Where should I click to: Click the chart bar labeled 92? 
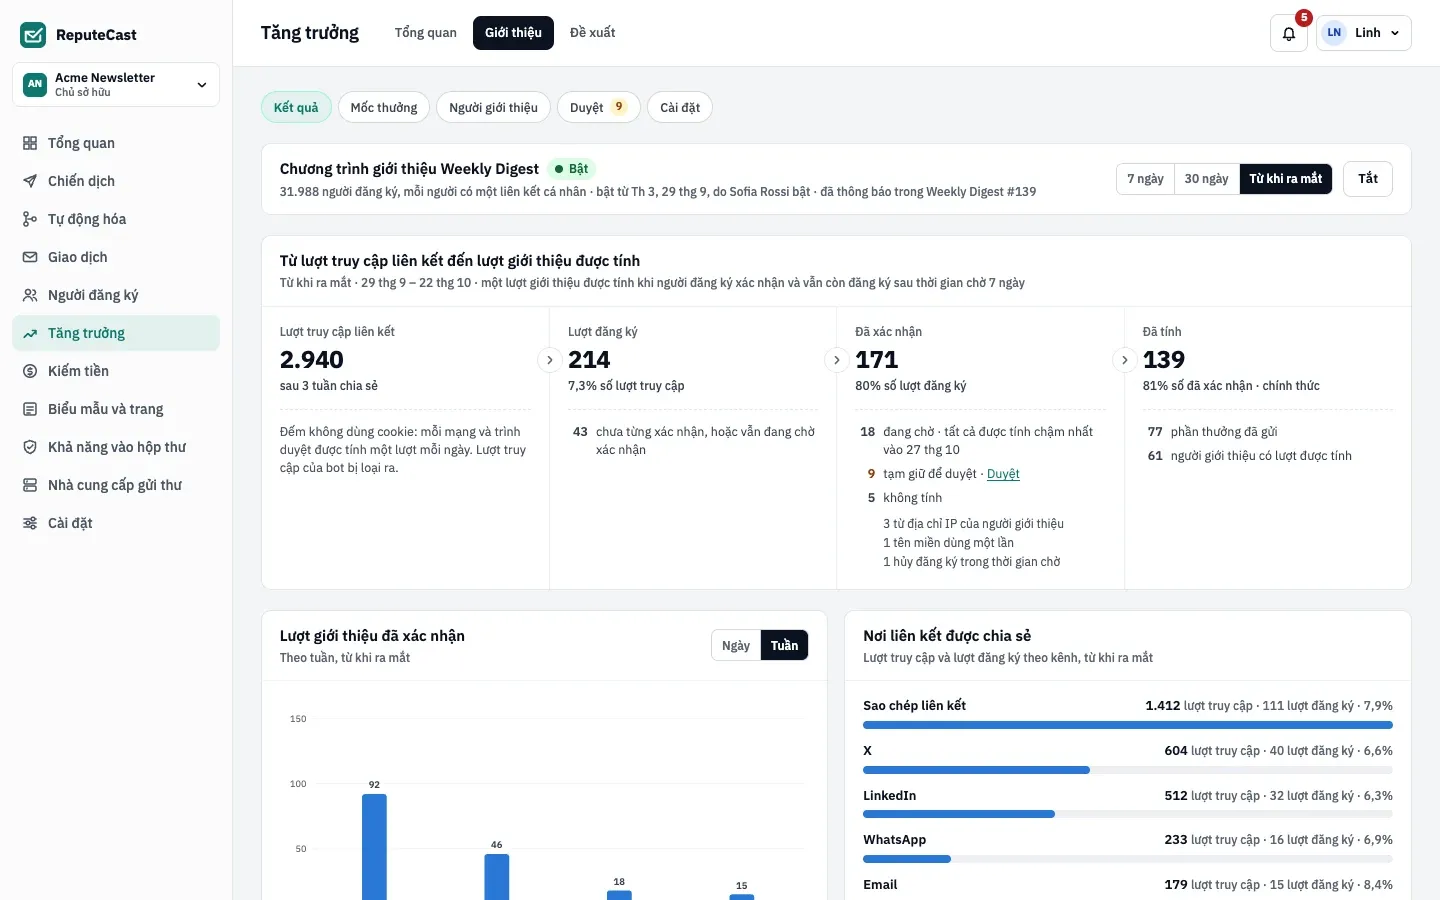pyautogui.click(x=374, y=847)
